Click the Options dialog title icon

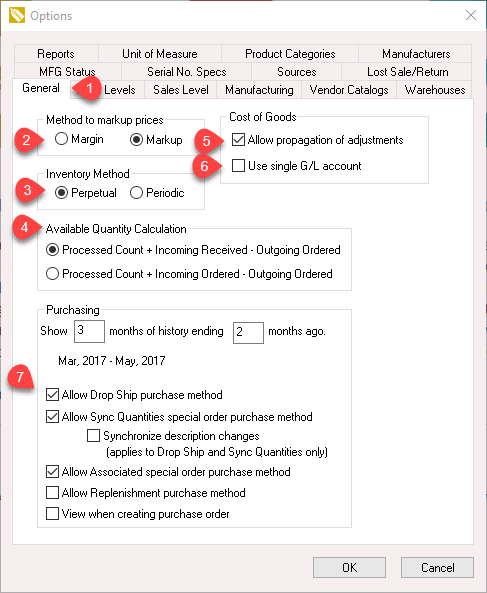[x=17, y=16]
